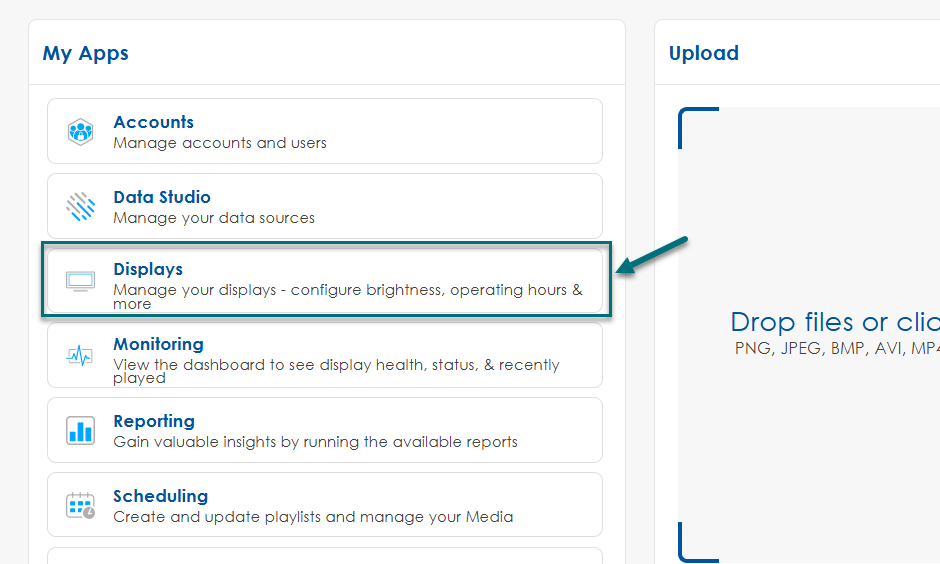
Task: Open the Accounts app title link
Action: click(153, 122)
